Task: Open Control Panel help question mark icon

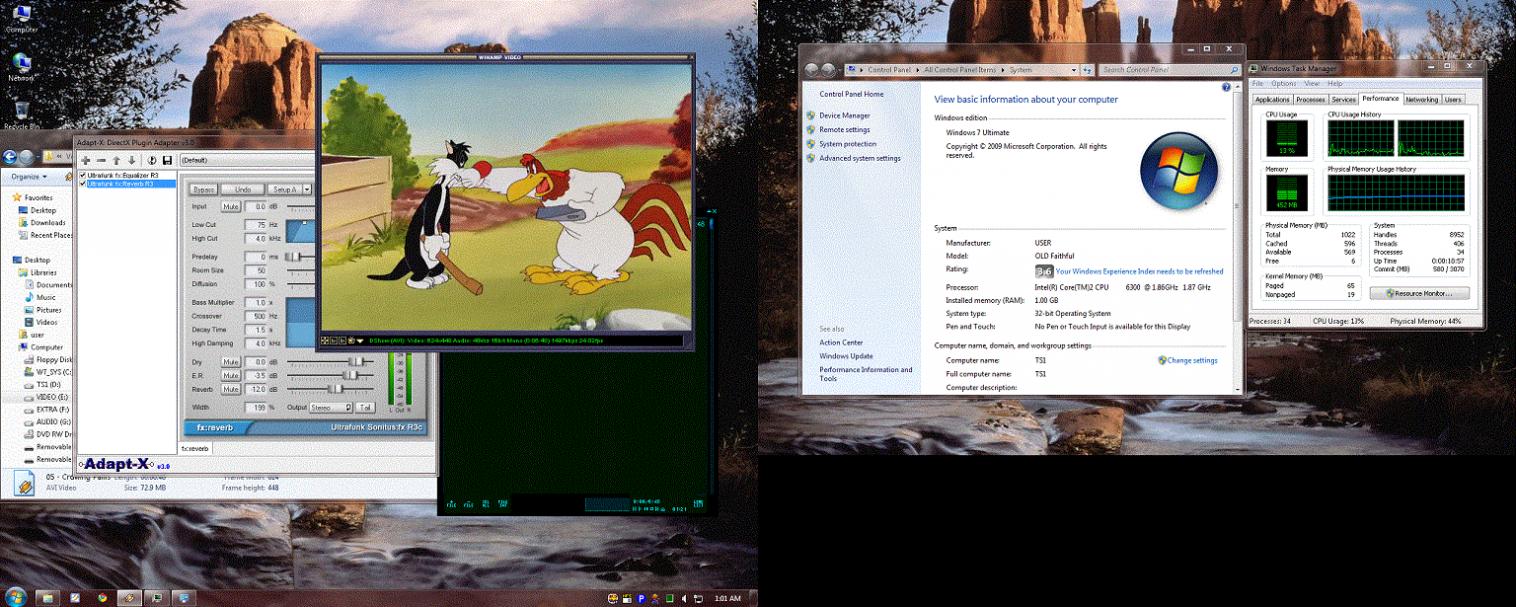Action: click(1228, 86)
